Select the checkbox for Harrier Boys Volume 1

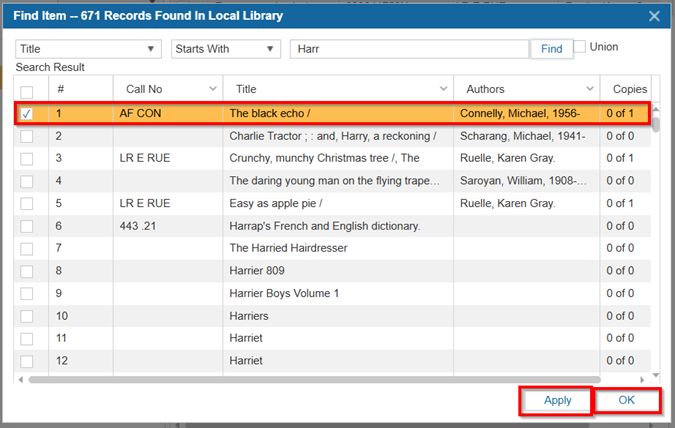pos(27,293)
